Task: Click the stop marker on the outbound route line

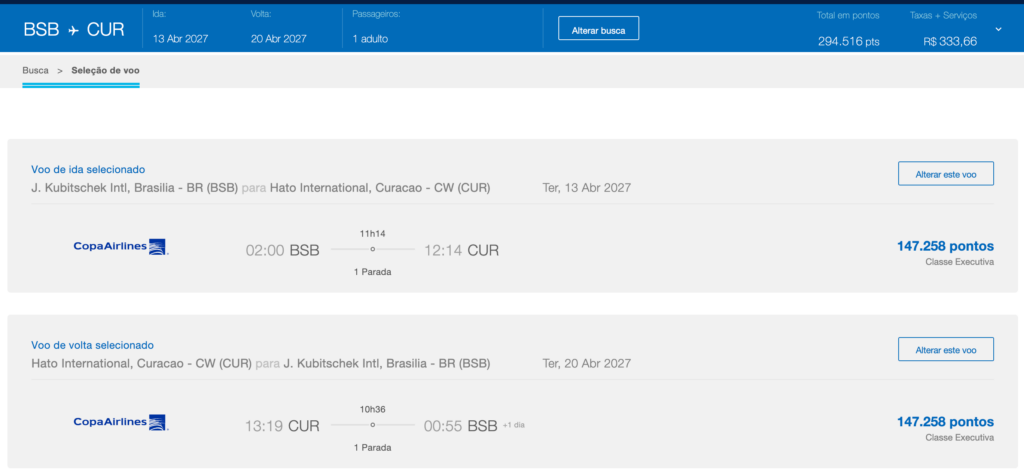Action: click(x=372, y=249)
